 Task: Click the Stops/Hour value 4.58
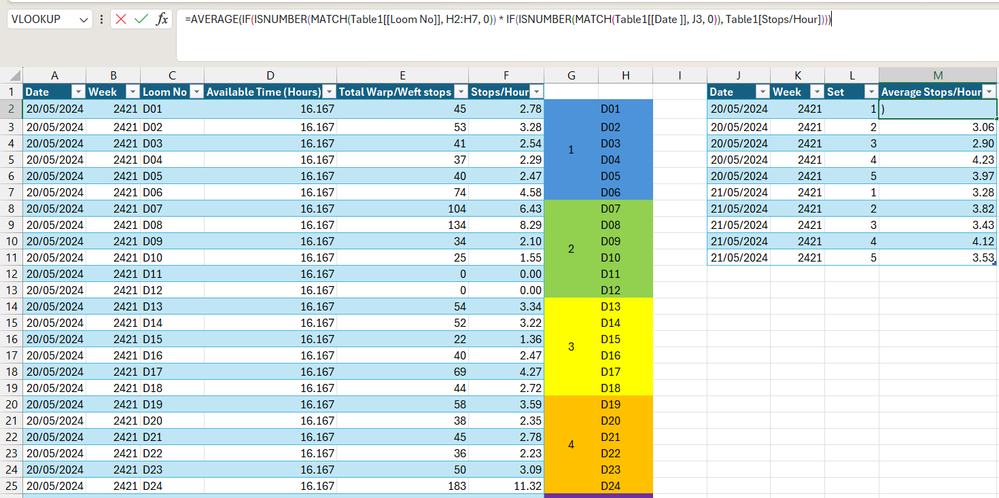[x=507, y=192]
